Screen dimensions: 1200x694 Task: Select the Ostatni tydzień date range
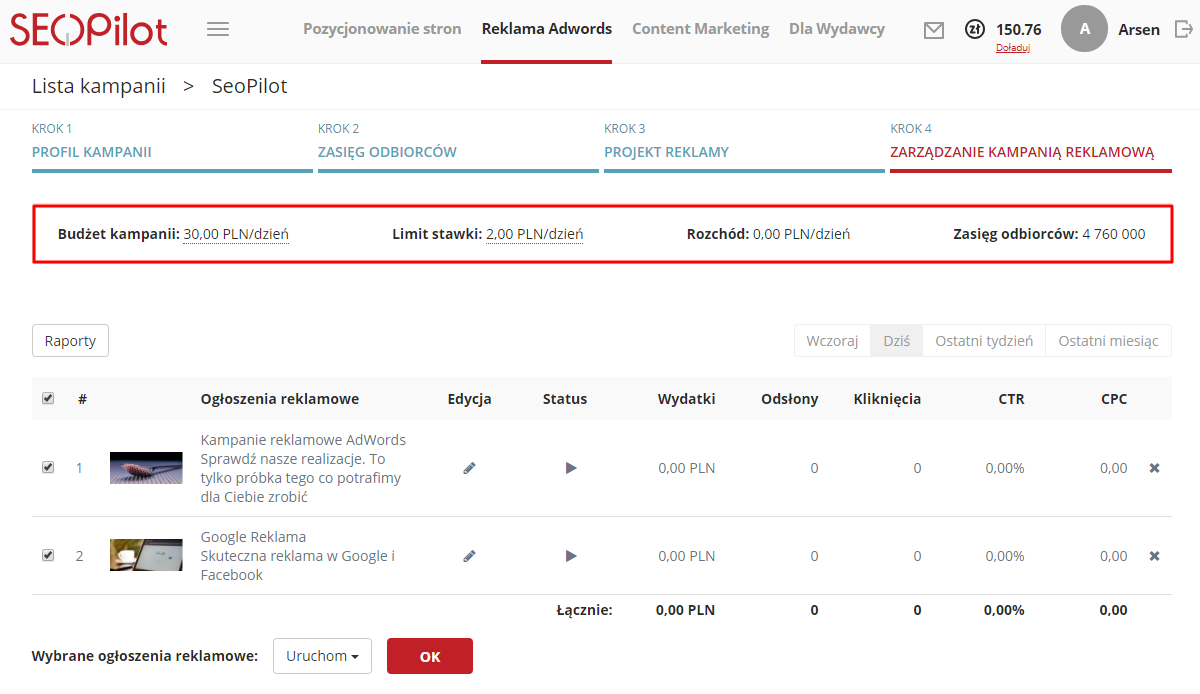pos(983,341)
